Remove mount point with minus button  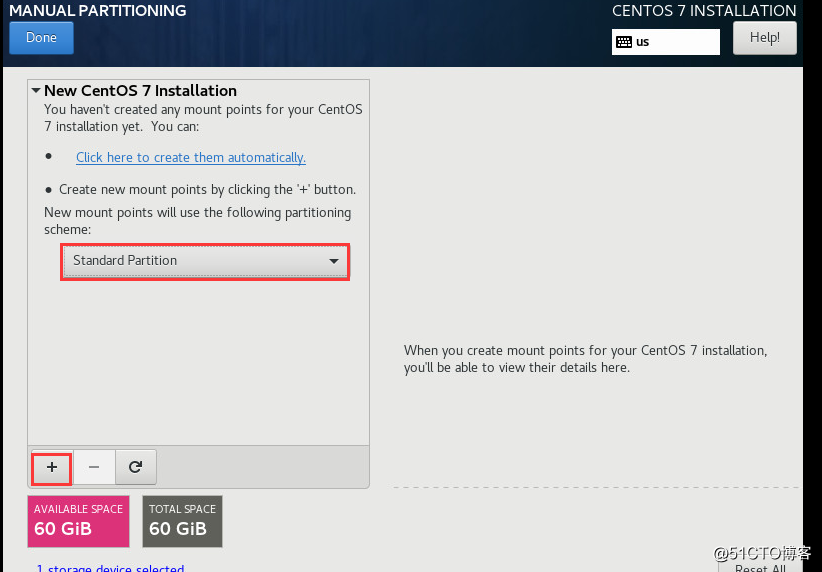[94, 467]
